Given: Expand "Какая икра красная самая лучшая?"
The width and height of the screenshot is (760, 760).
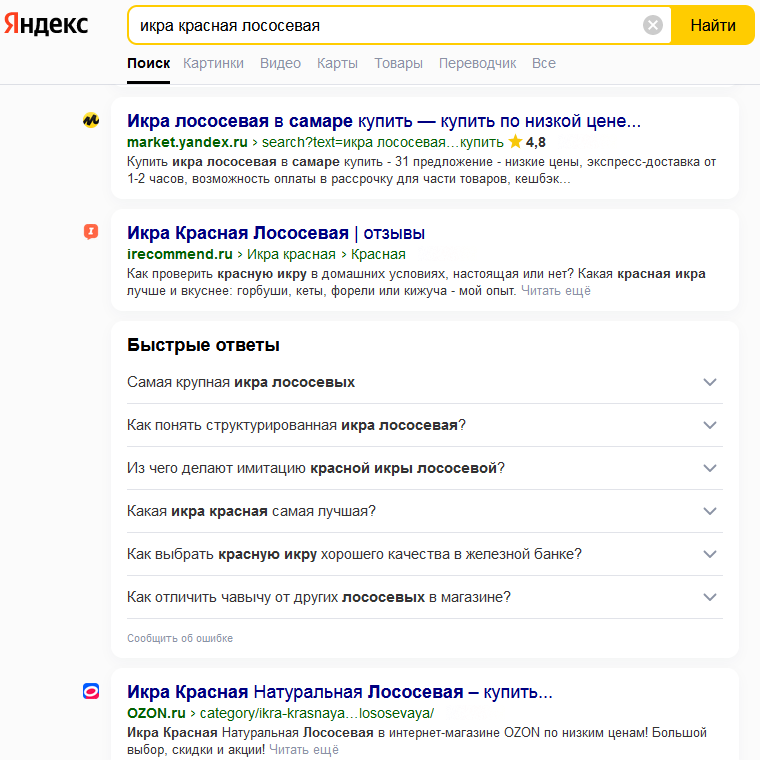Looking at the screenshot, I should click(x=710, y=511).
